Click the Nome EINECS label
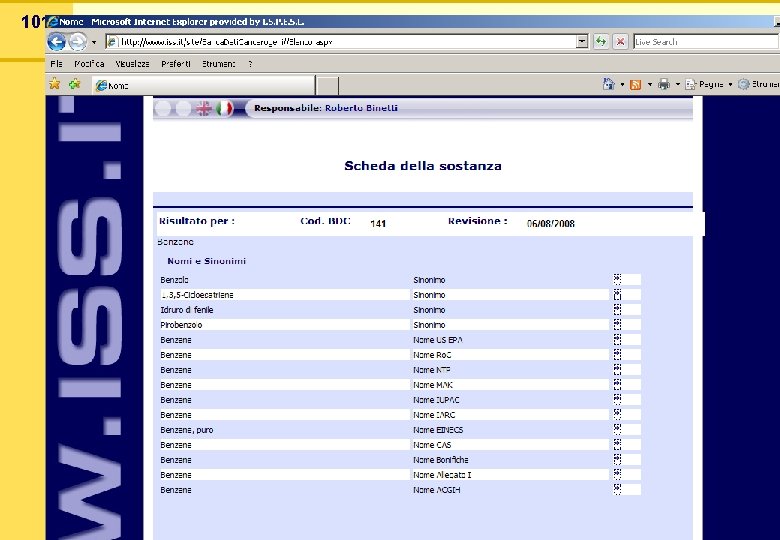The height and width of the screenshot is (540, 780). tap(438, 430)
